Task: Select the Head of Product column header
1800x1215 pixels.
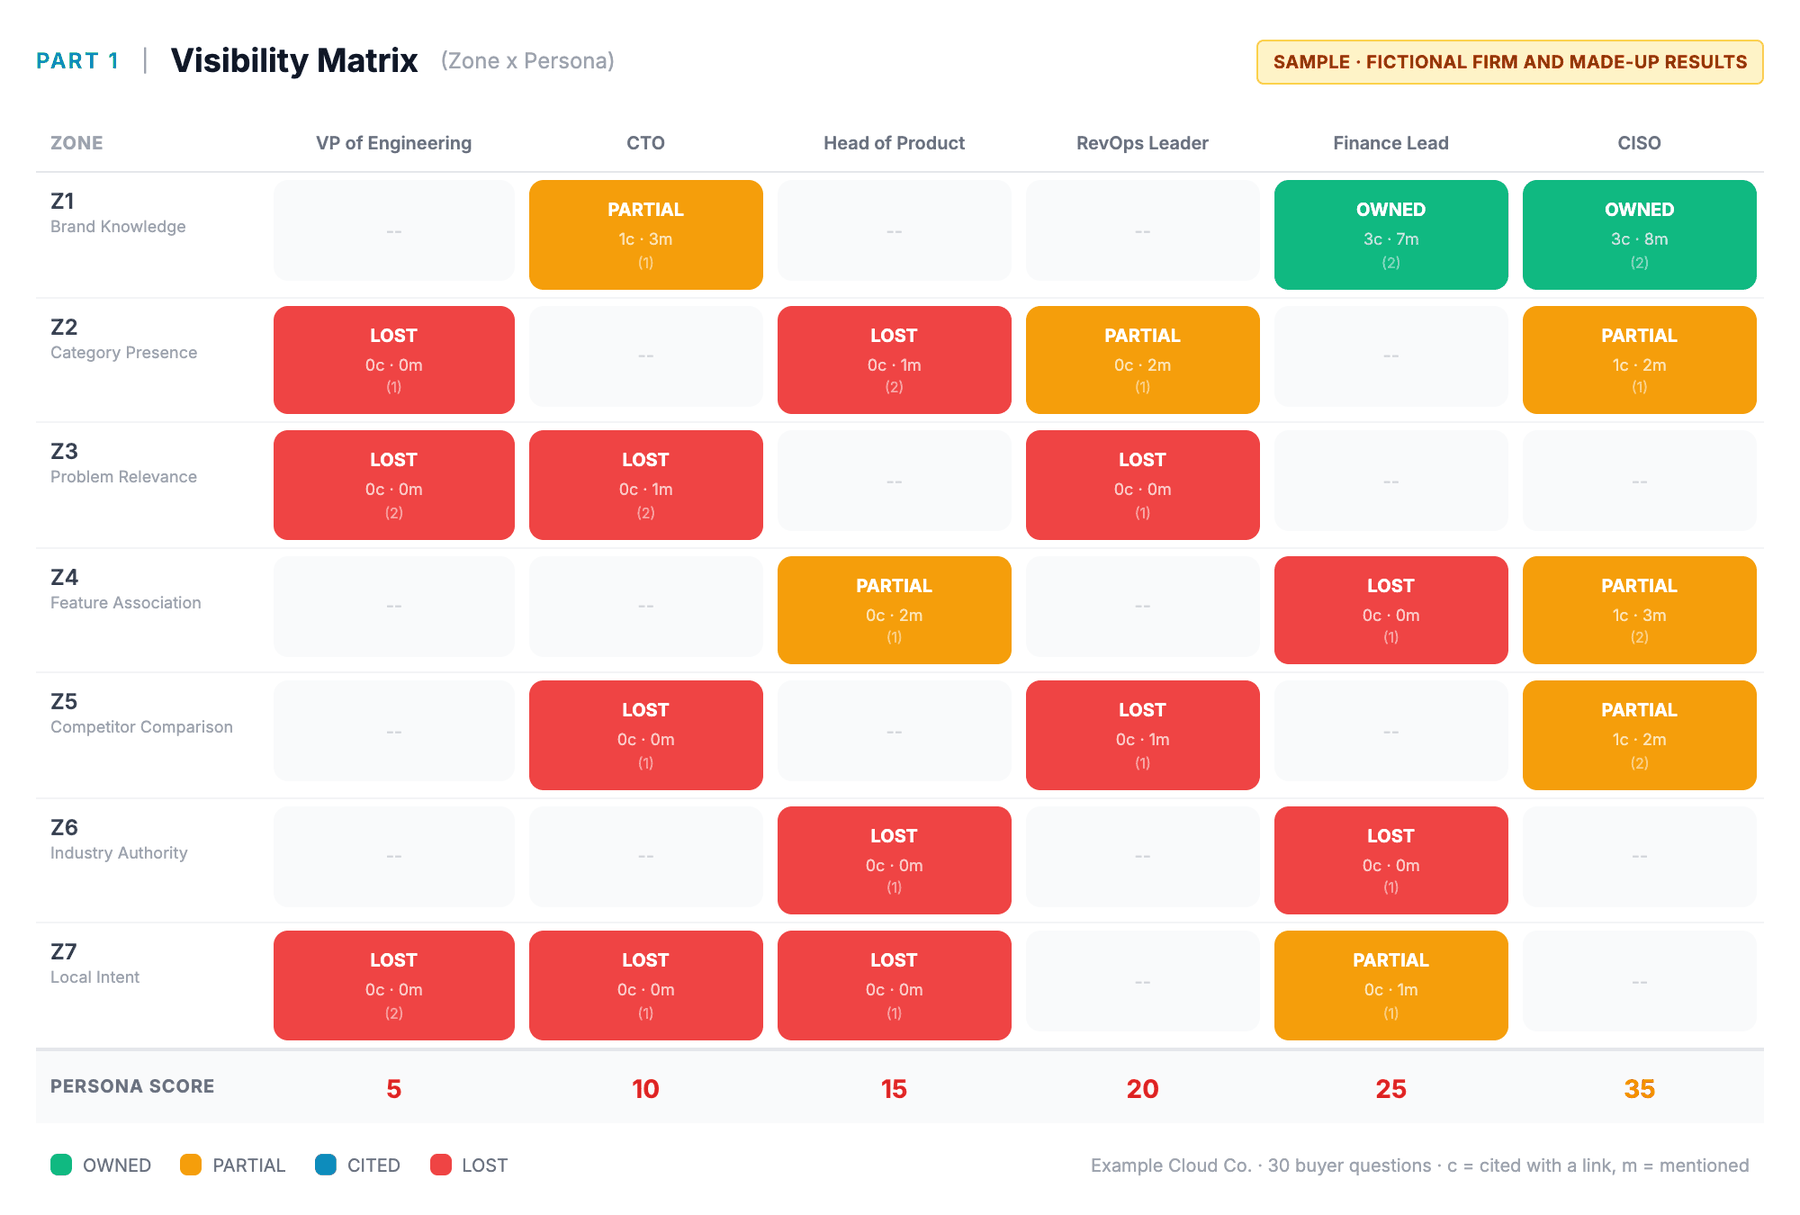Action: pyautogui.click(x=894, y=143)
